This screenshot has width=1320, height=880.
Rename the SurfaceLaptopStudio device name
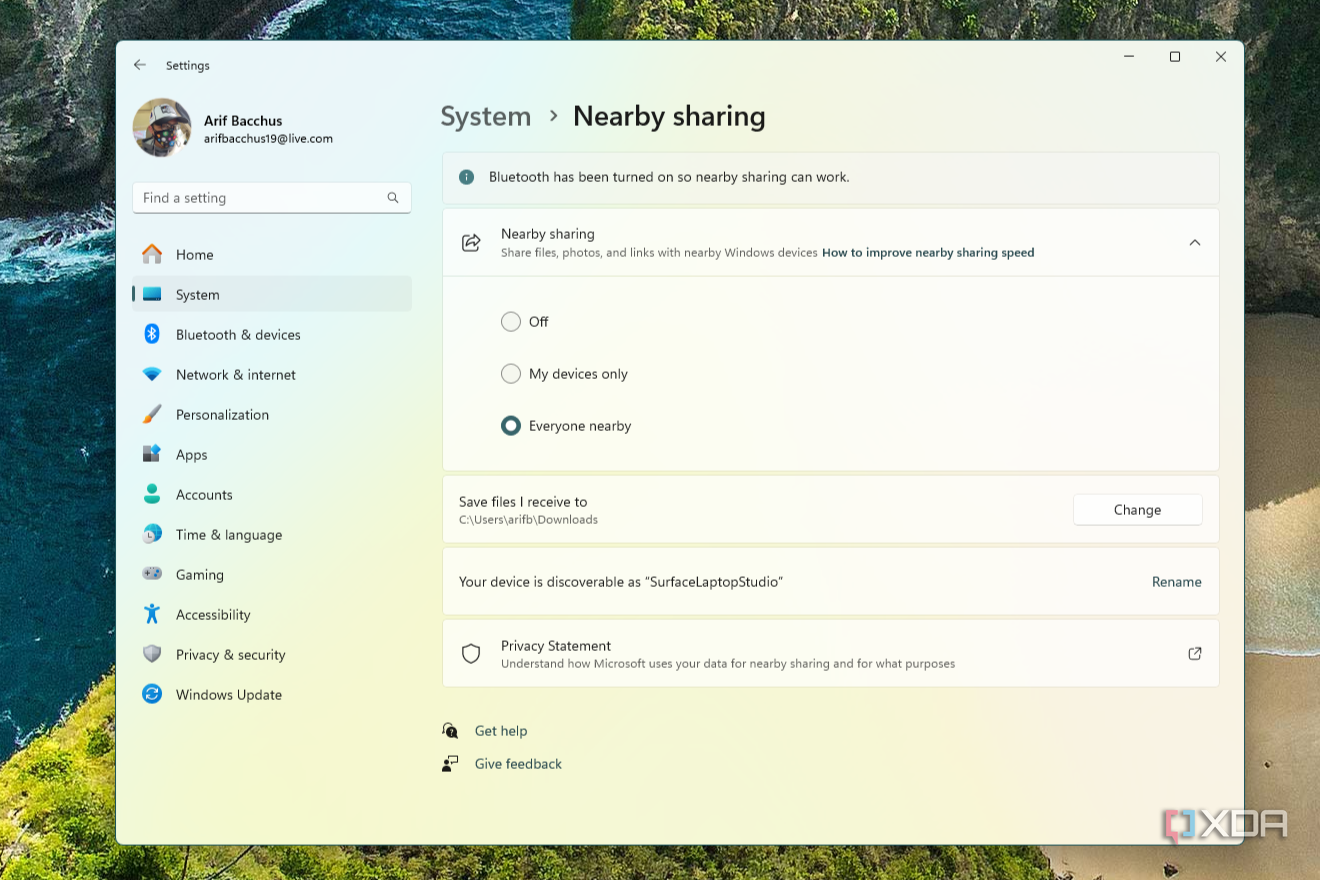1176,581
